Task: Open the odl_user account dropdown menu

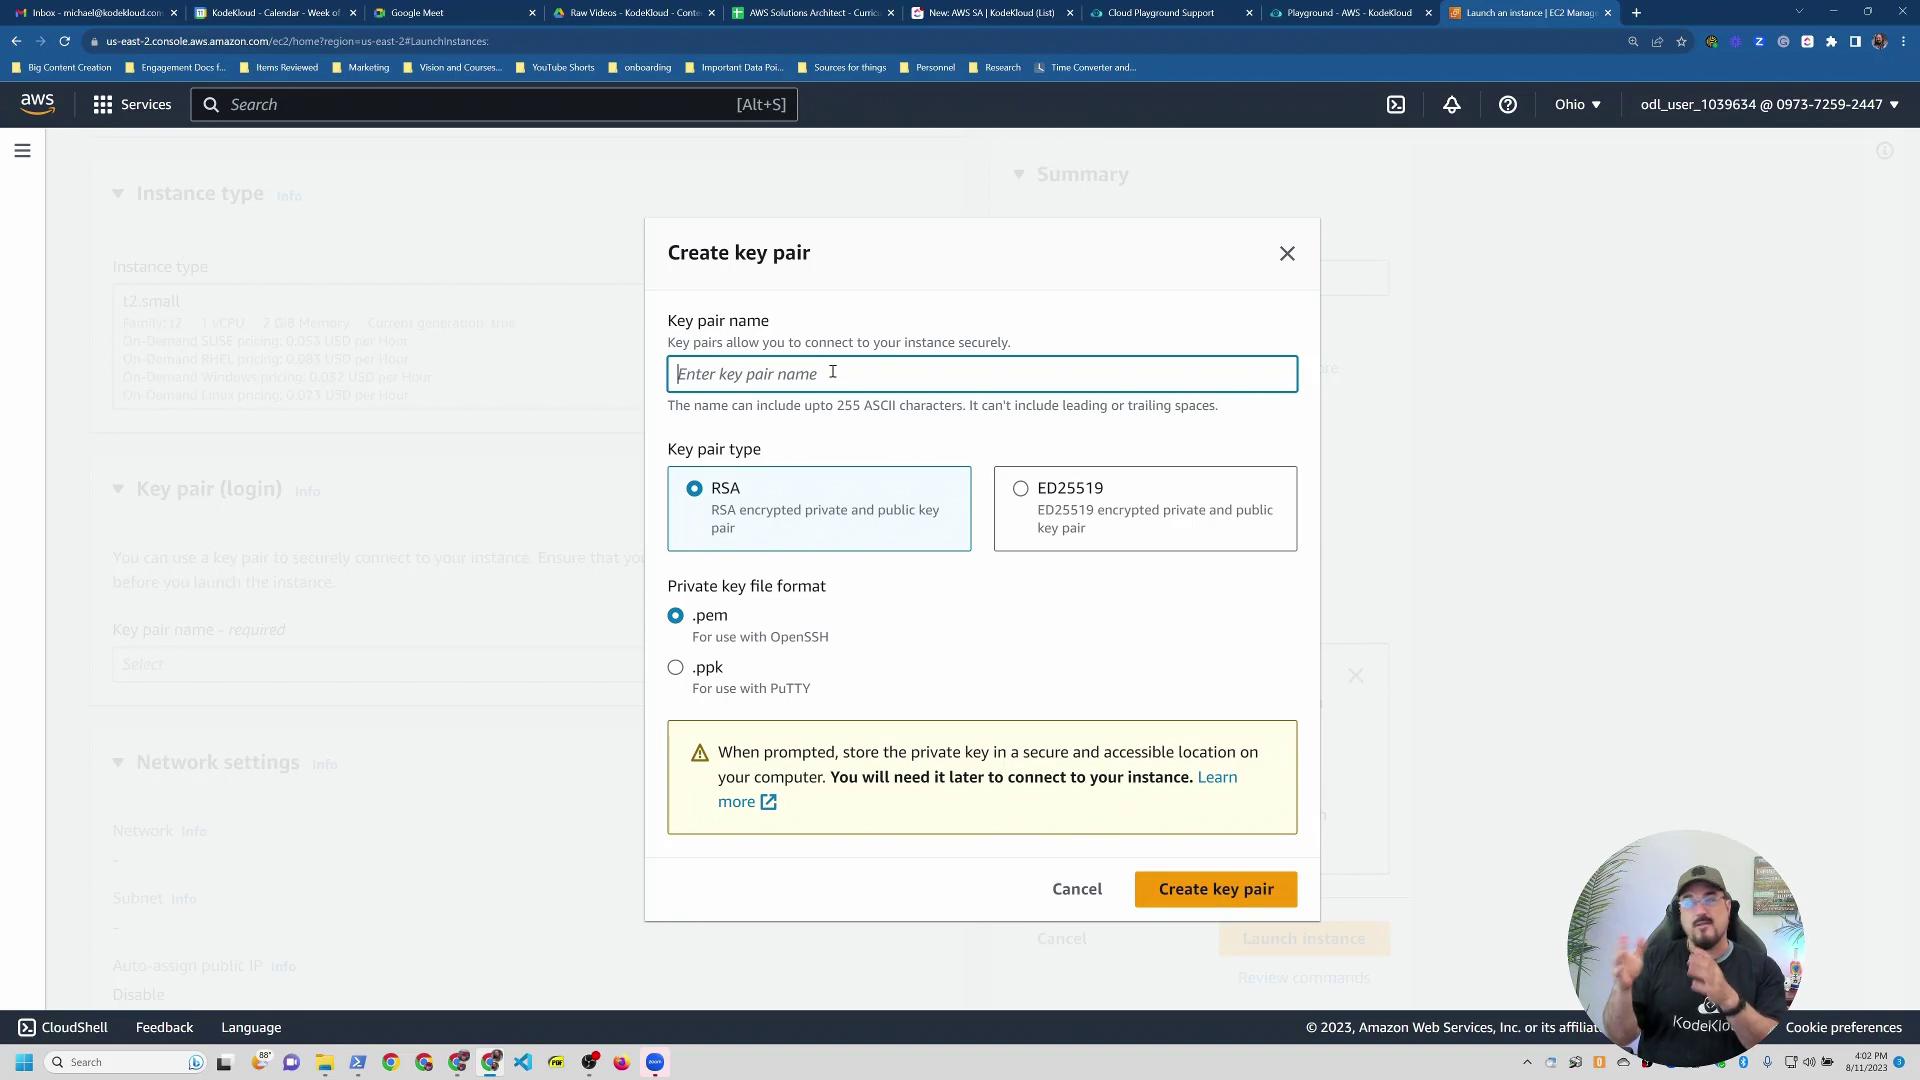Action: click(x=1768, y=104)
